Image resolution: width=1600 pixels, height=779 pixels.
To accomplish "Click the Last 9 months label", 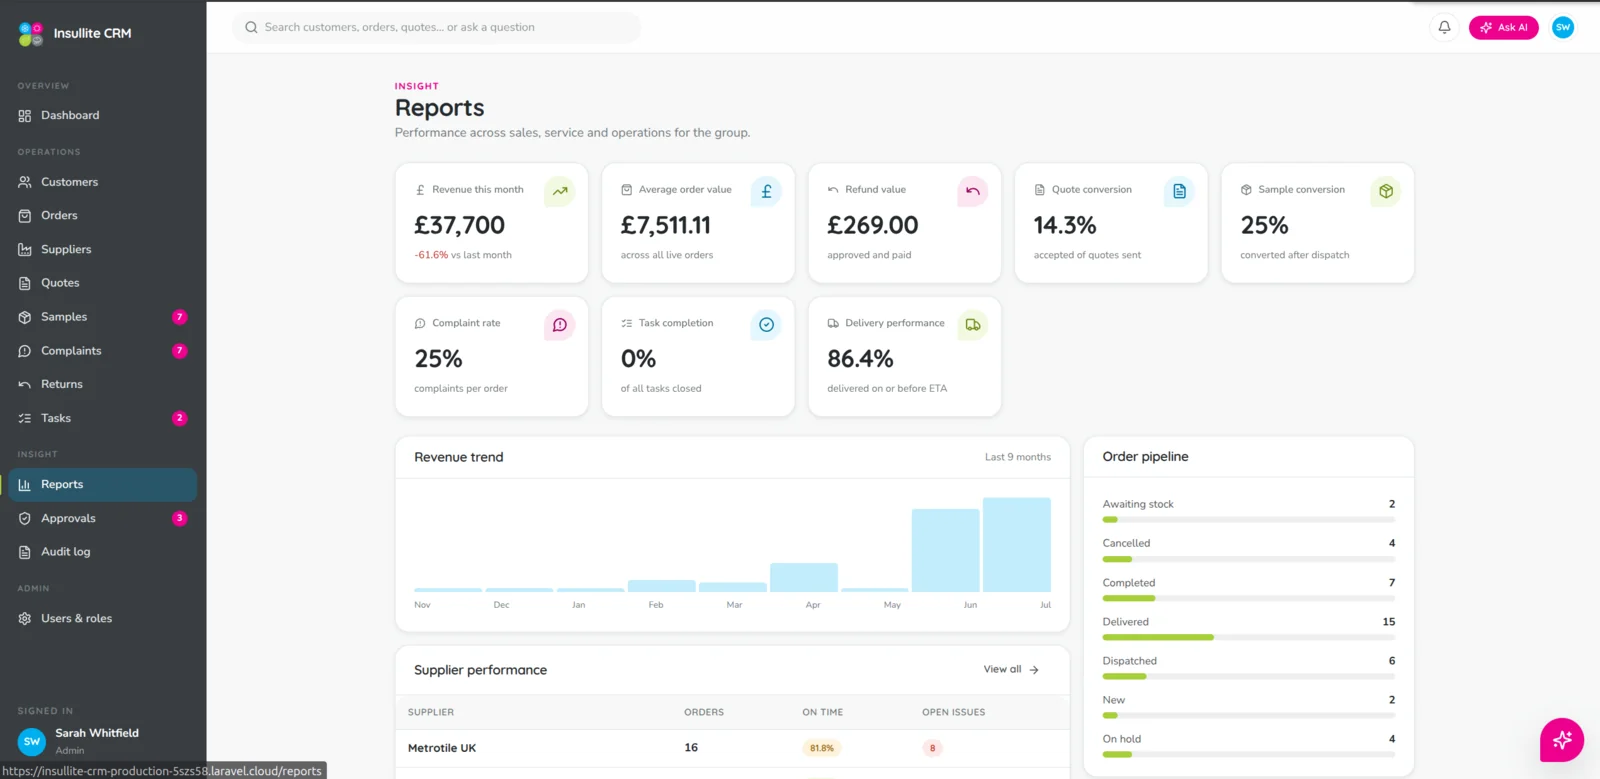I will pyautogui.click(x=1018, y=457).
